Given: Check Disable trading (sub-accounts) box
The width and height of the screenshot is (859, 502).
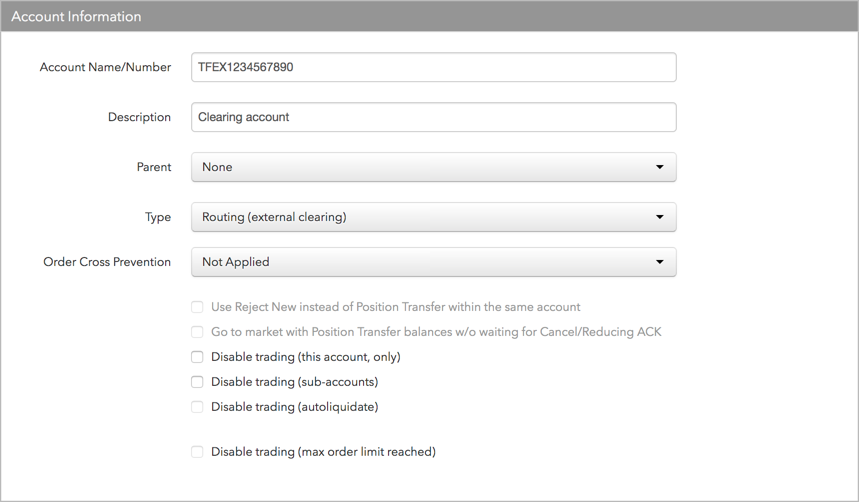Looking at the screenshot, I should (197, 382).
